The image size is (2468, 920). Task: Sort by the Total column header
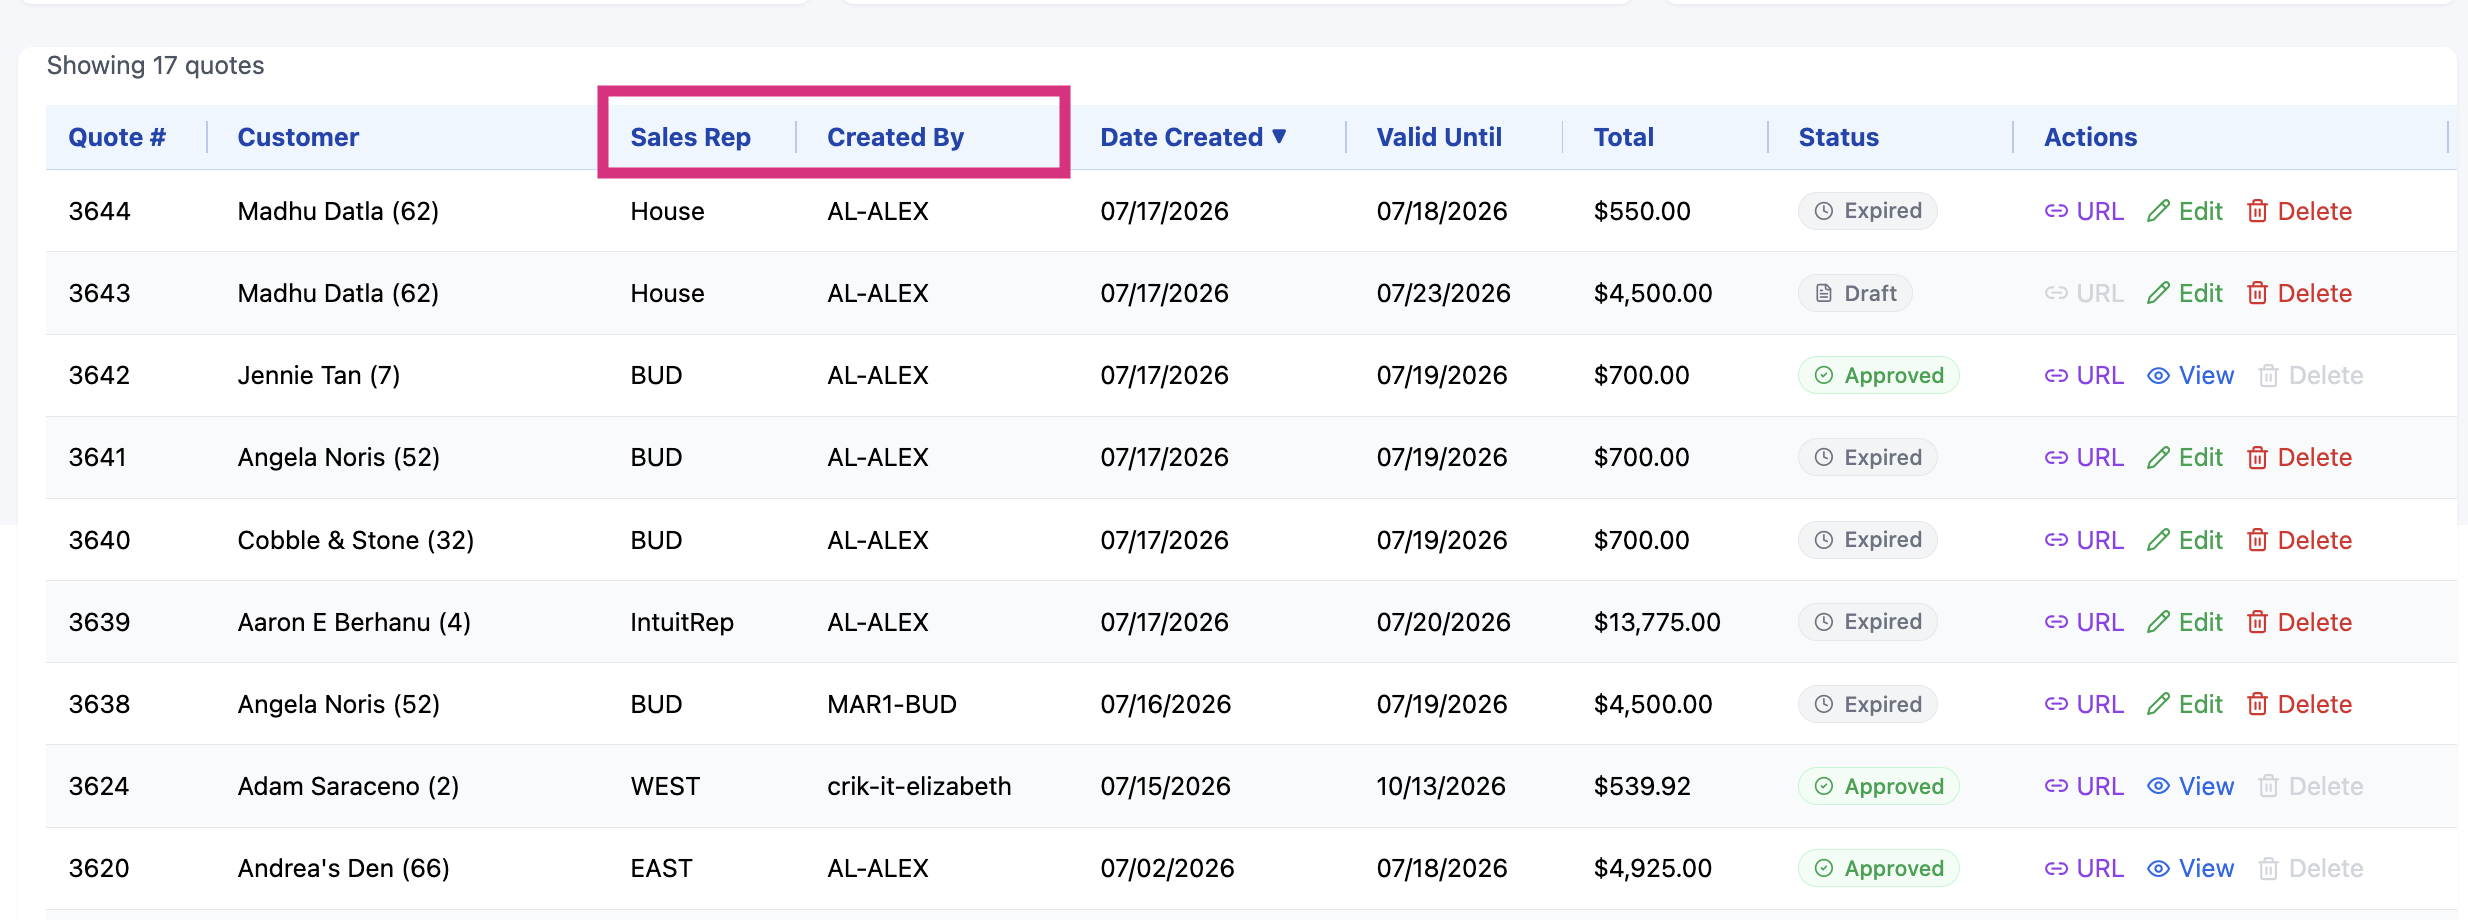(x=1623, y=137)
